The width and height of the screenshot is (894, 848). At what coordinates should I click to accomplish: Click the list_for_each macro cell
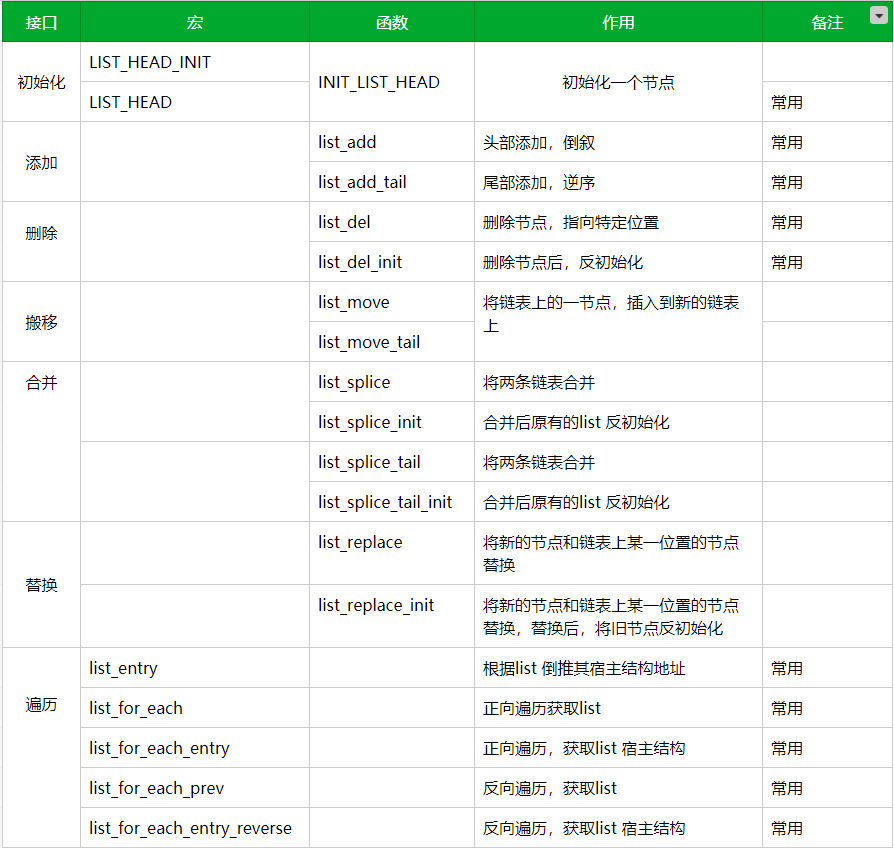(x=195, y=708)
